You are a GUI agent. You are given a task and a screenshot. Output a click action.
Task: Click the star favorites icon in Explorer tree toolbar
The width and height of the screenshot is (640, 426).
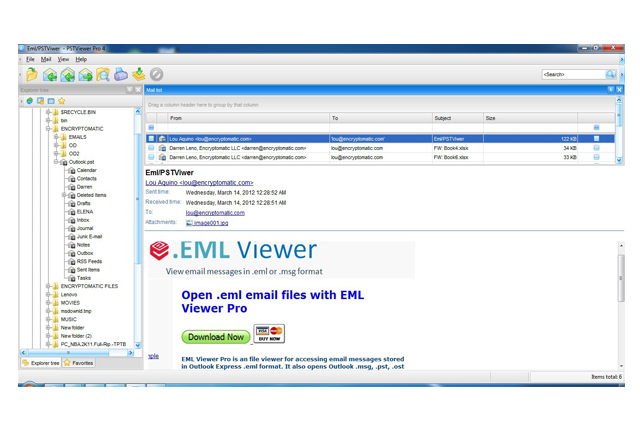pos(62,101)
